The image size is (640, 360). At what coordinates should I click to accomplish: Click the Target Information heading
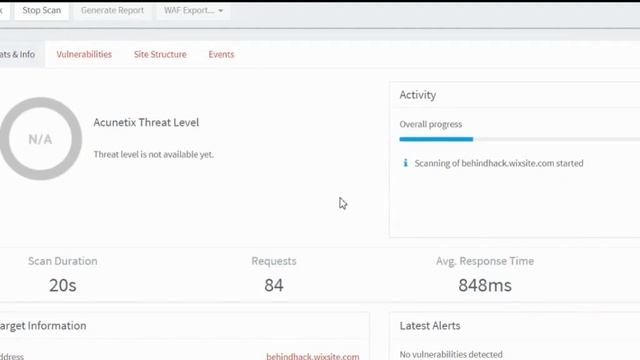[43, 326]
